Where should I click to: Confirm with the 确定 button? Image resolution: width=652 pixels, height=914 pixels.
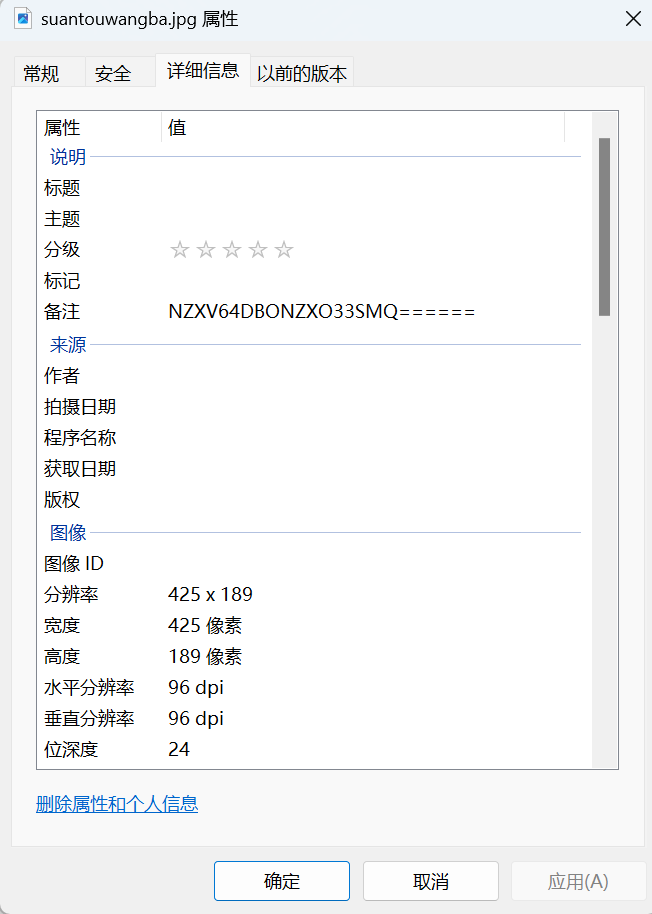click(282, 881)
